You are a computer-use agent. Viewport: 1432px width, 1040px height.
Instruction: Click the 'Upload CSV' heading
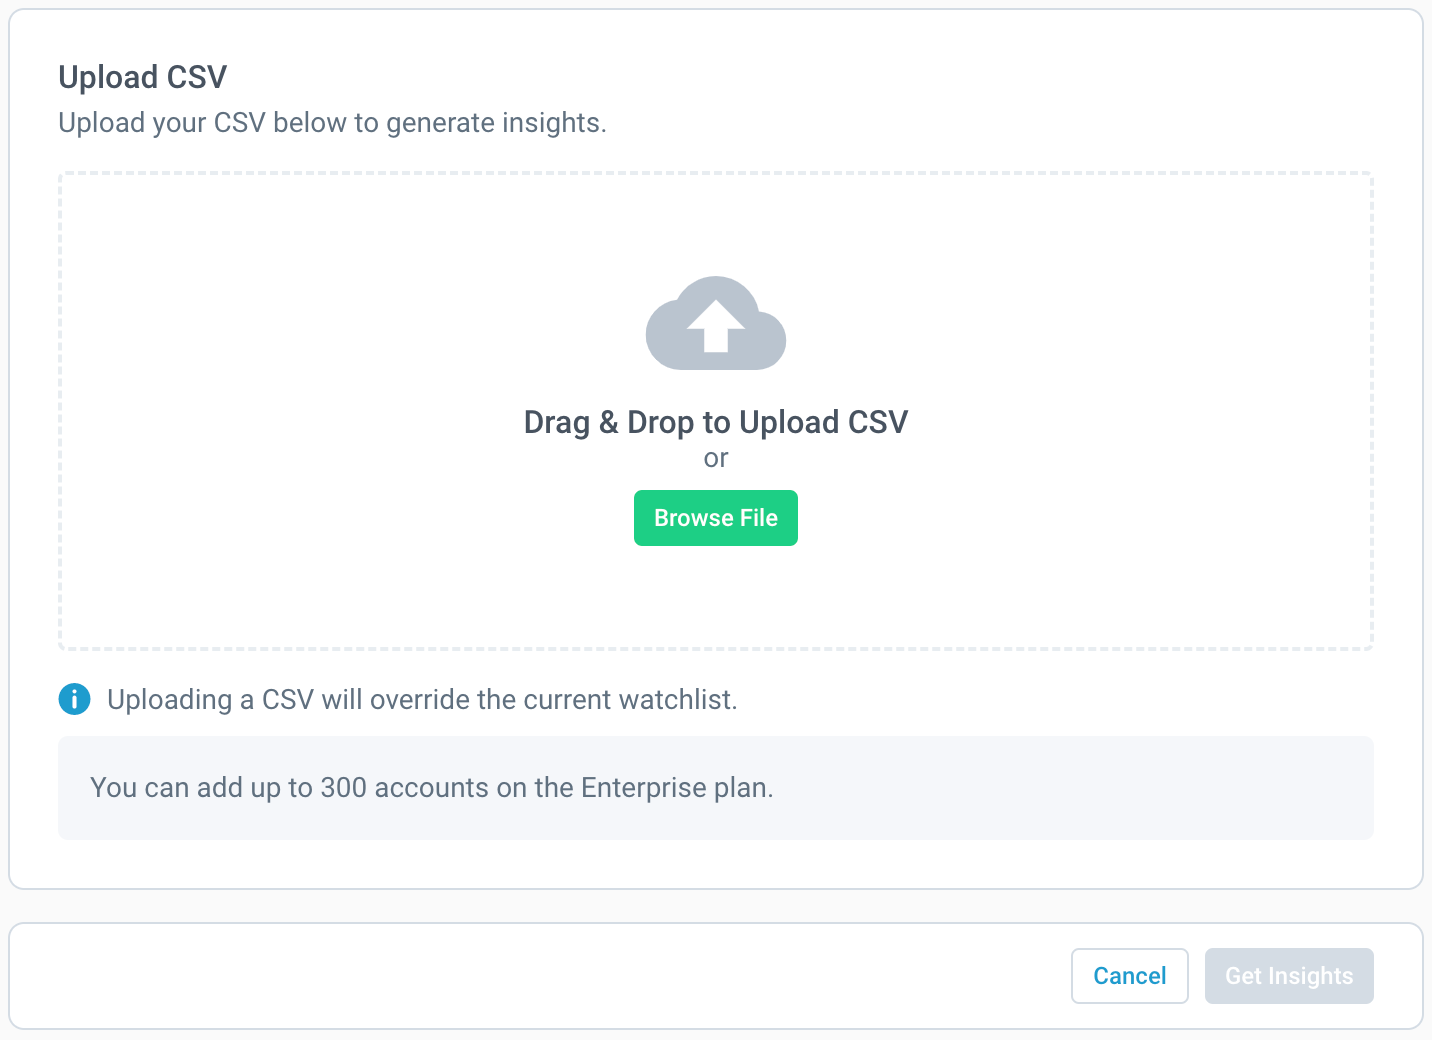143,76
